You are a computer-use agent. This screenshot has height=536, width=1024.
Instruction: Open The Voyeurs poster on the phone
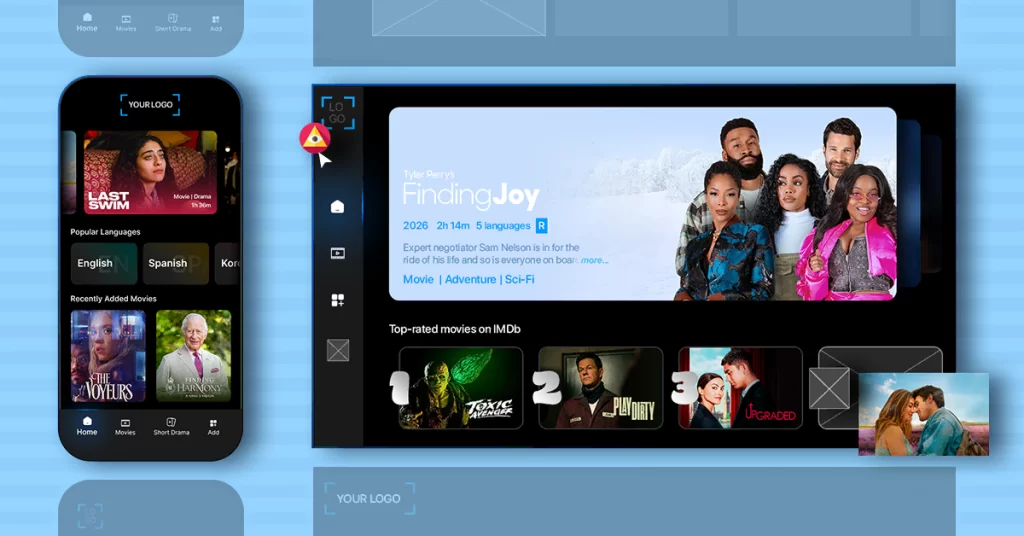point(108,356)
